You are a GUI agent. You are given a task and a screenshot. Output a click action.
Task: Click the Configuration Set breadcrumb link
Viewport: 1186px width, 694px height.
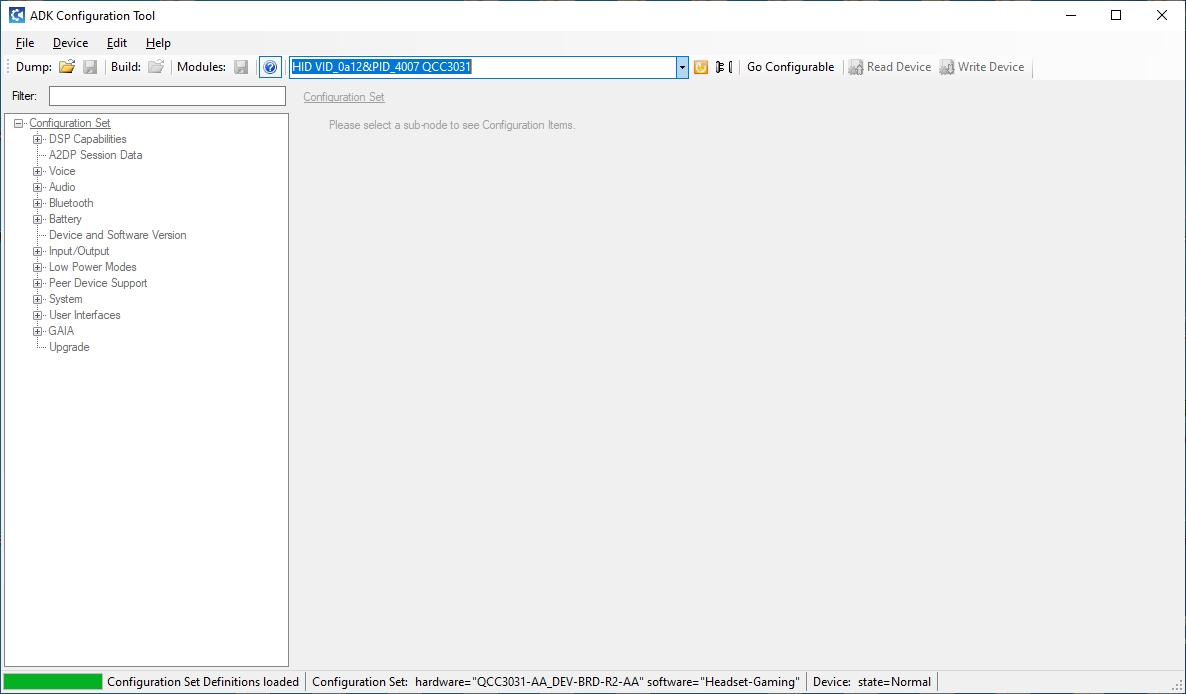[343, 97]
